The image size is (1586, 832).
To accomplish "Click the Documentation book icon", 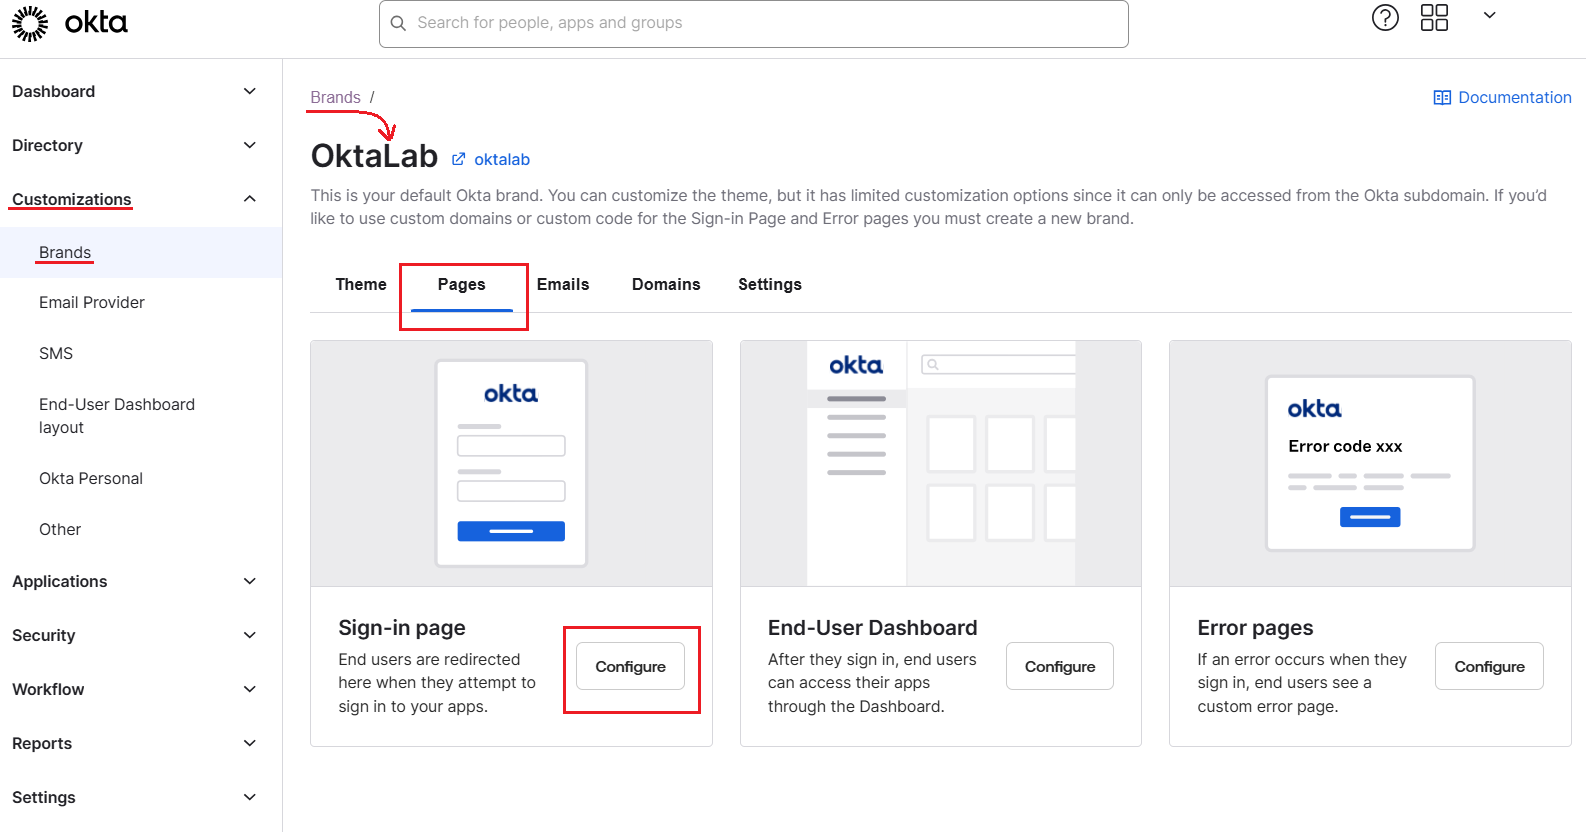I will pyautogui.click(x=1442, y=98).
